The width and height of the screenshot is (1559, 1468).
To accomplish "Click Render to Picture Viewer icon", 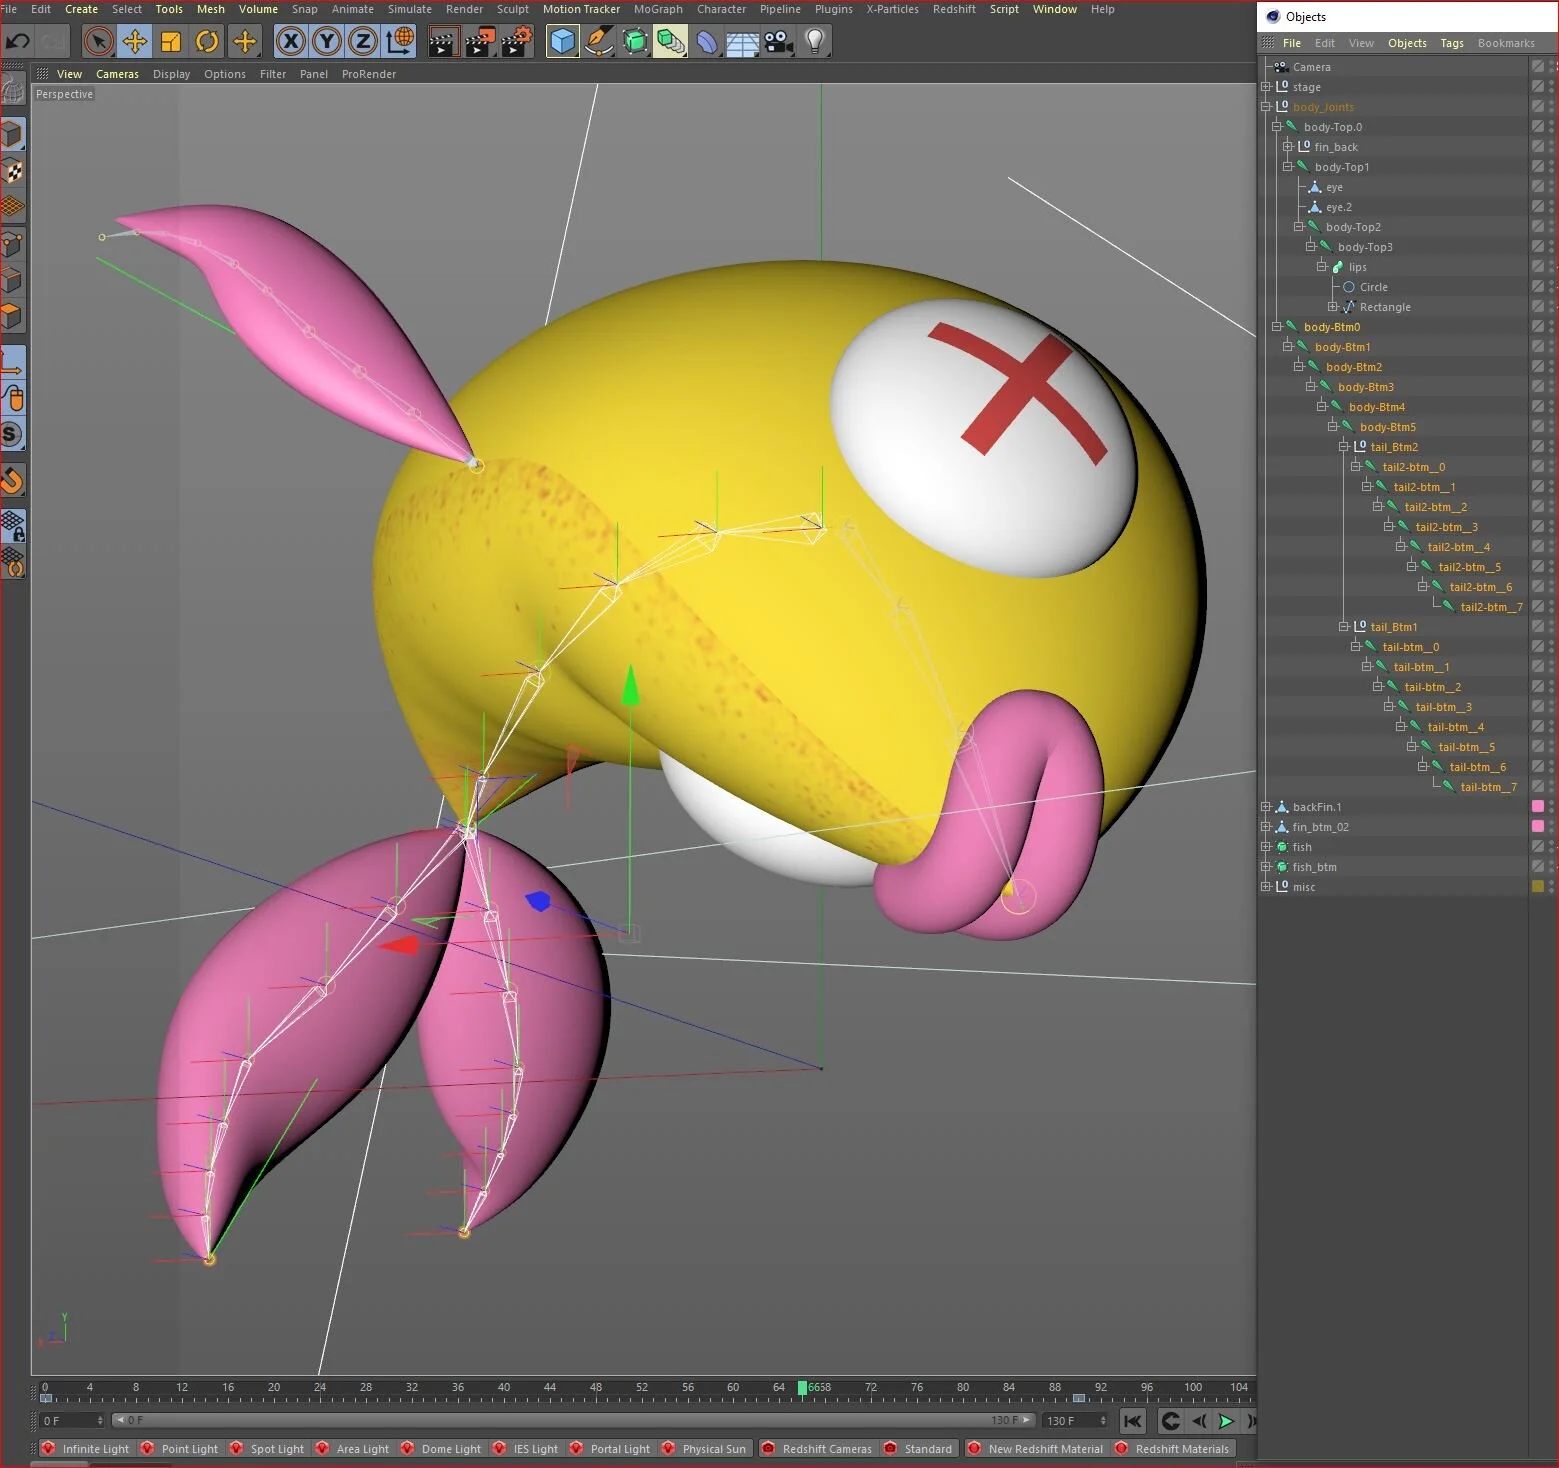I will (x=480, y=41).
